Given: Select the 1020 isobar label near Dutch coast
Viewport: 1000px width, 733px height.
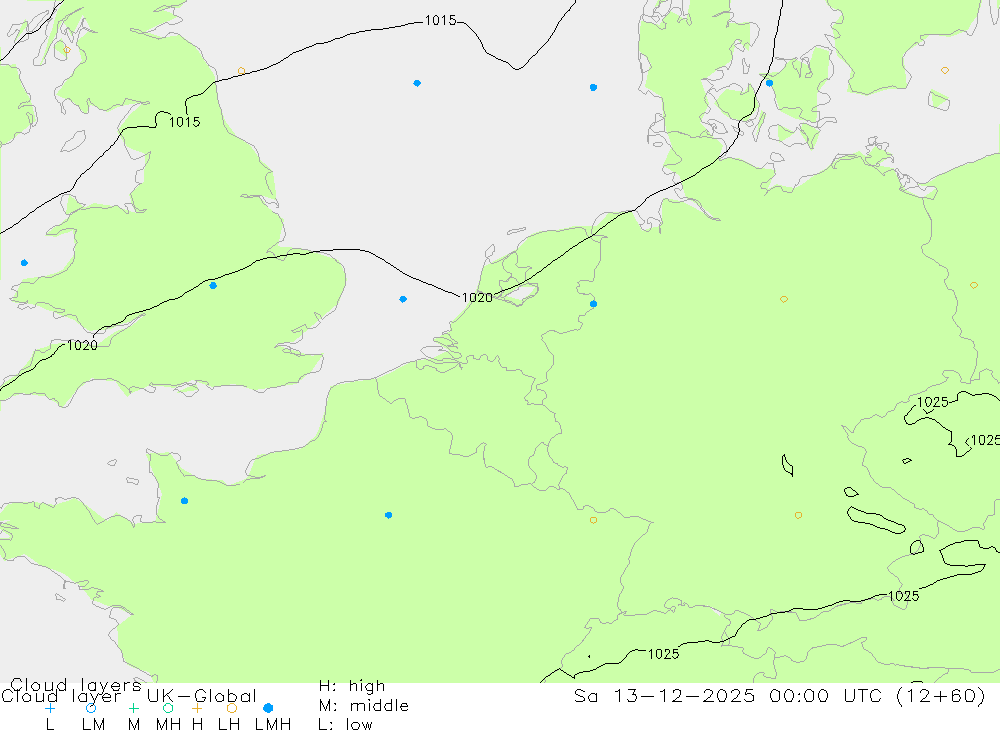Looking at the screenshot, I should point(477,297).
